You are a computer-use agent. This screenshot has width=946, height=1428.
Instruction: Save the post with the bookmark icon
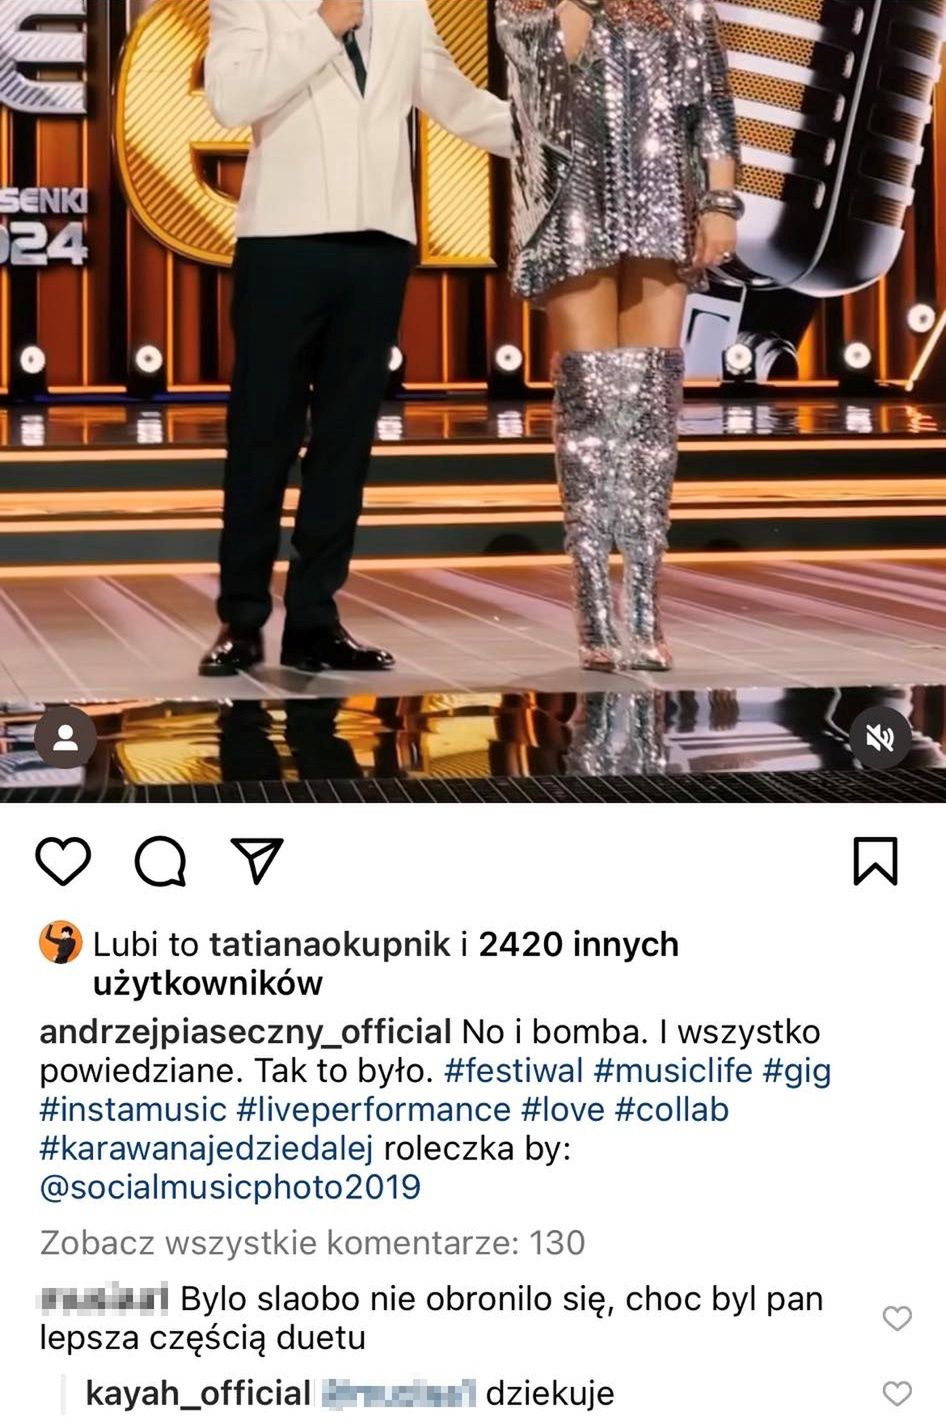pos(876,861)
